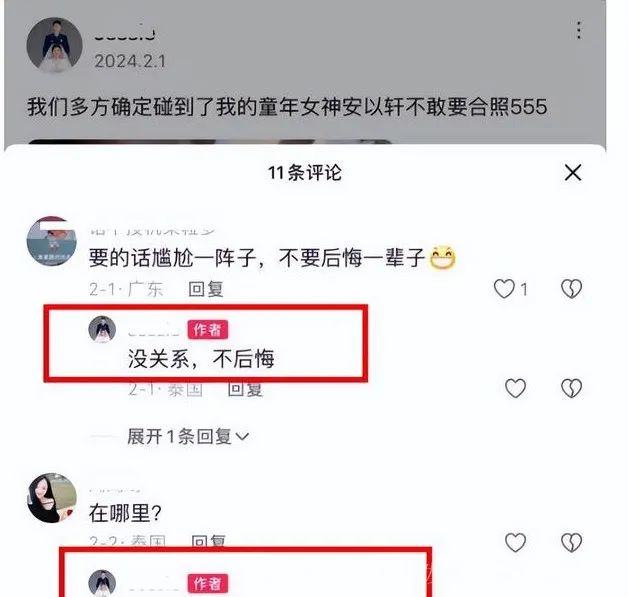Viewport: 628px width, 597px height.
Task: Tap the author's small avatar beside 没关系
Action: pyautogui.click(x=102, y=329)
